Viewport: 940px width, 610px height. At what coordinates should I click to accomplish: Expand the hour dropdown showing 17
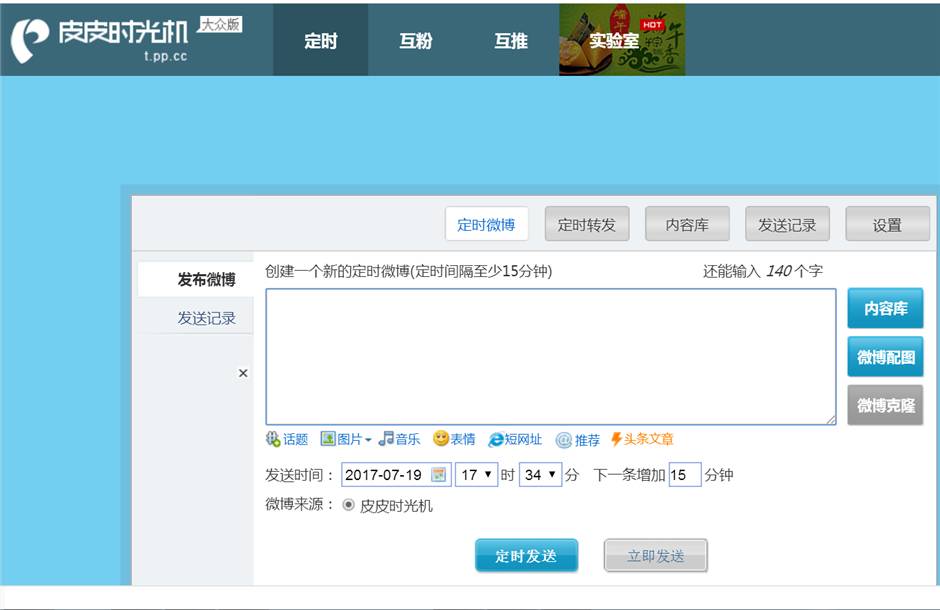477,475
